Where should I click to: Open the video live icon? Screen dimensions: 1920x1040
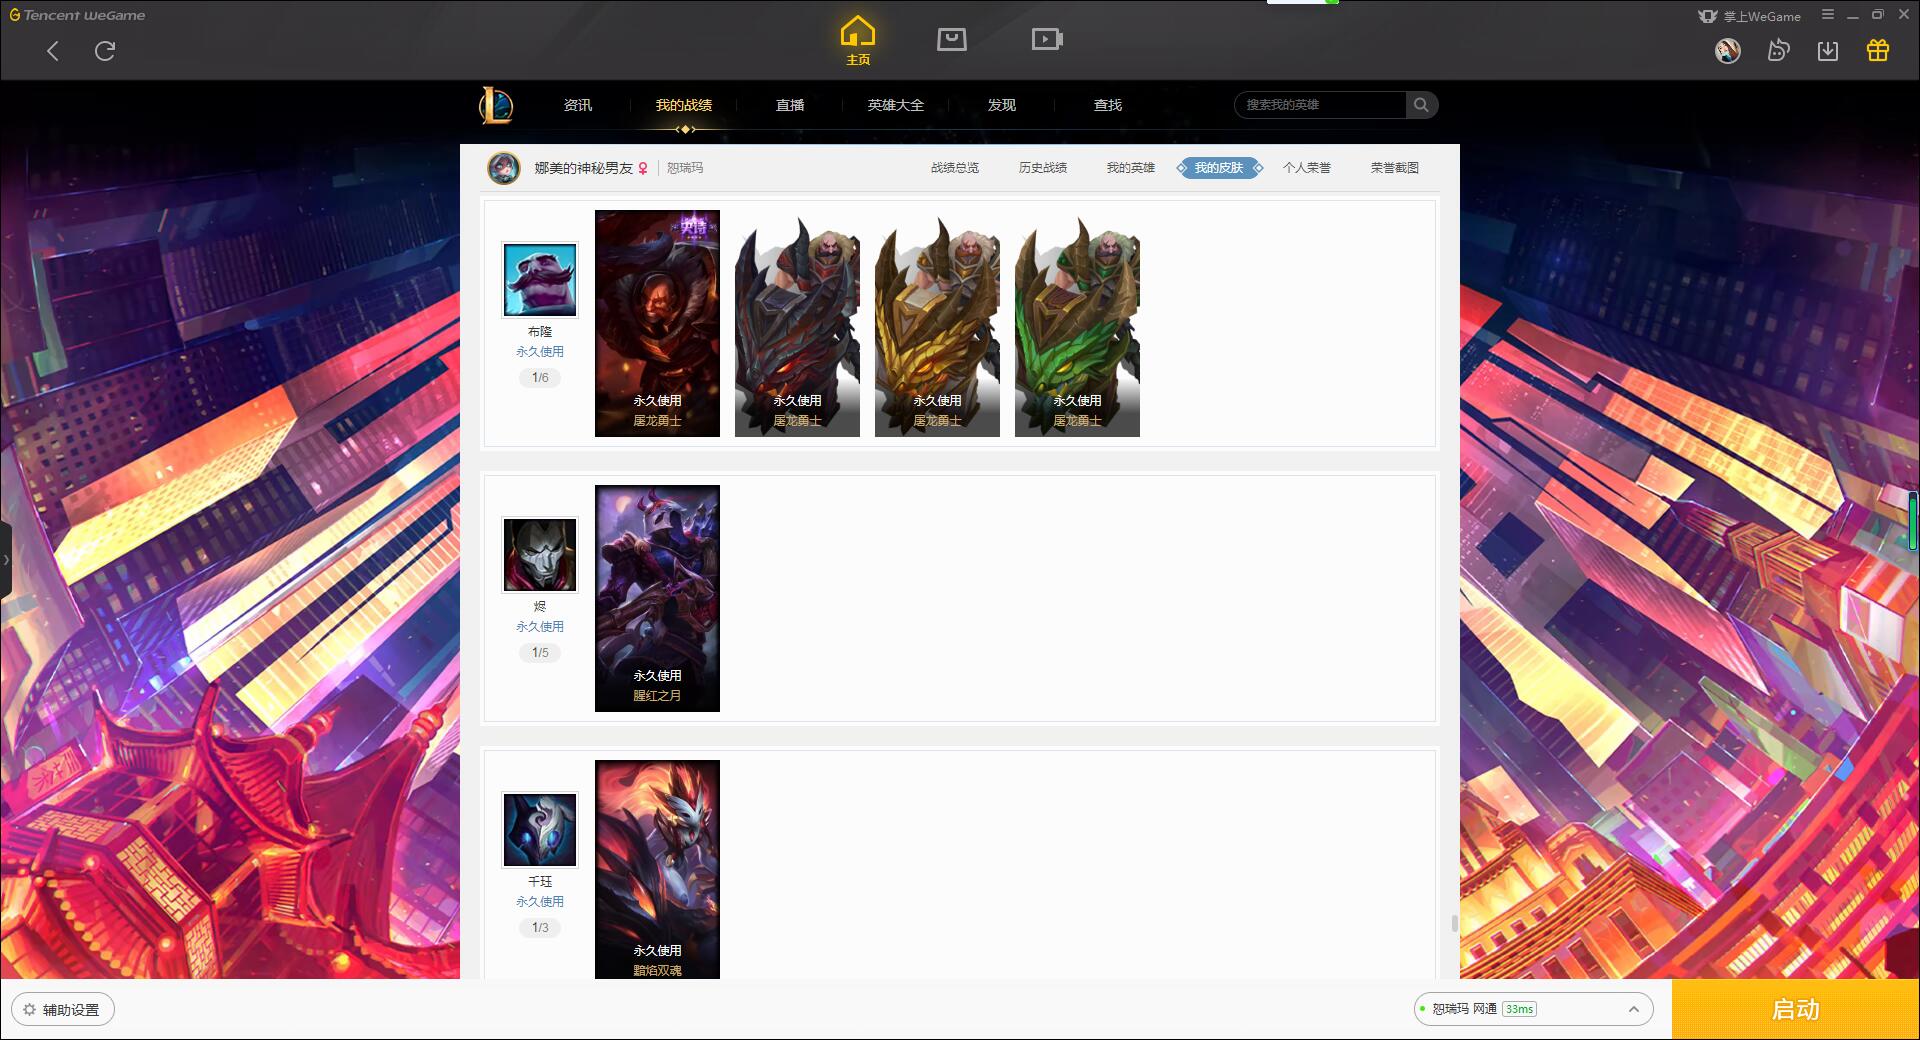[1047, 39]
